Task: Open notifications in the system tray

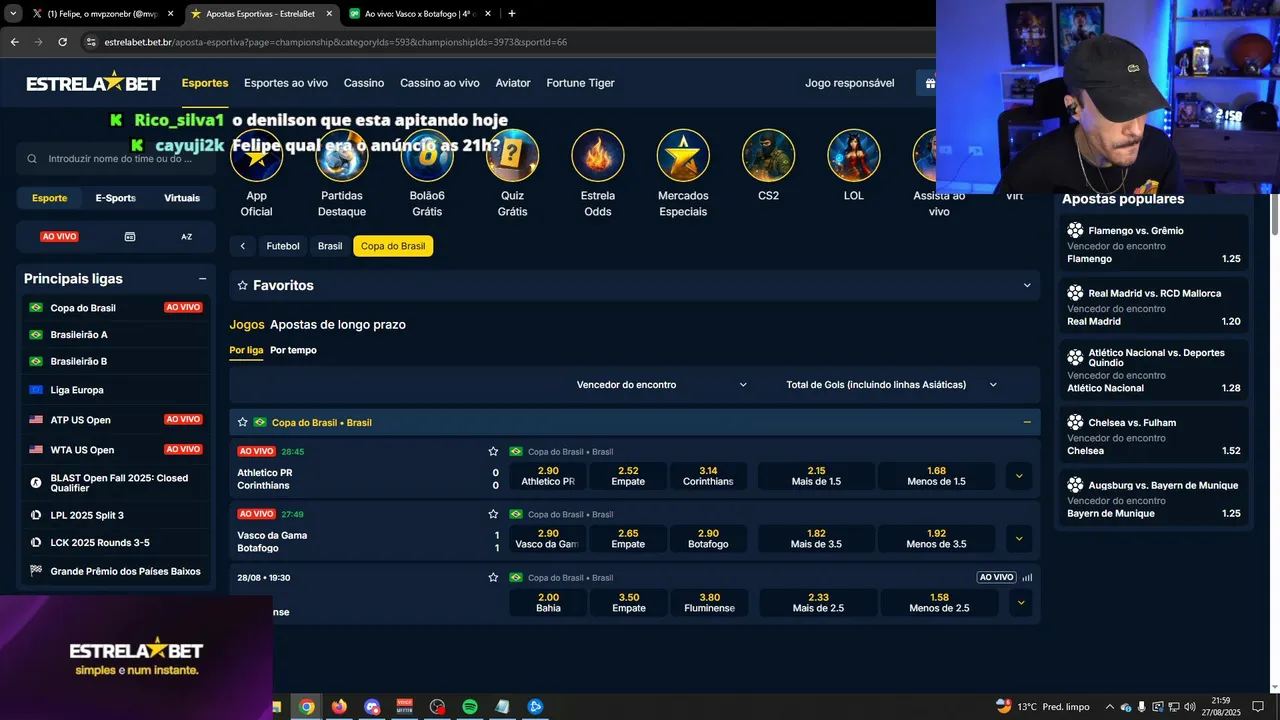Action: 1258,707
